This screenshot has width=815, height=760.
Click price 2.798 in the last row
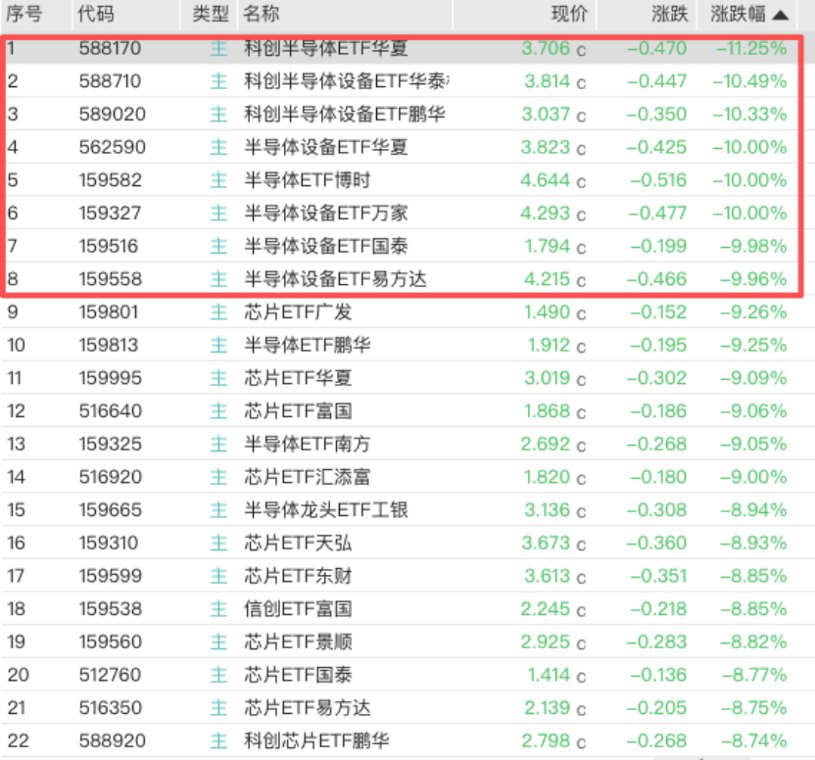(x=546, y=741)
